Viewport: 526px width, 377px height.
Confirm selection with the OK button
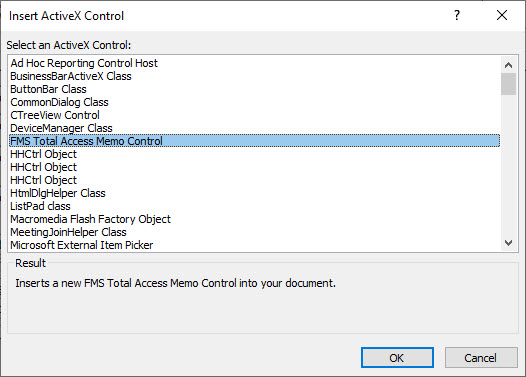(397, 358)
